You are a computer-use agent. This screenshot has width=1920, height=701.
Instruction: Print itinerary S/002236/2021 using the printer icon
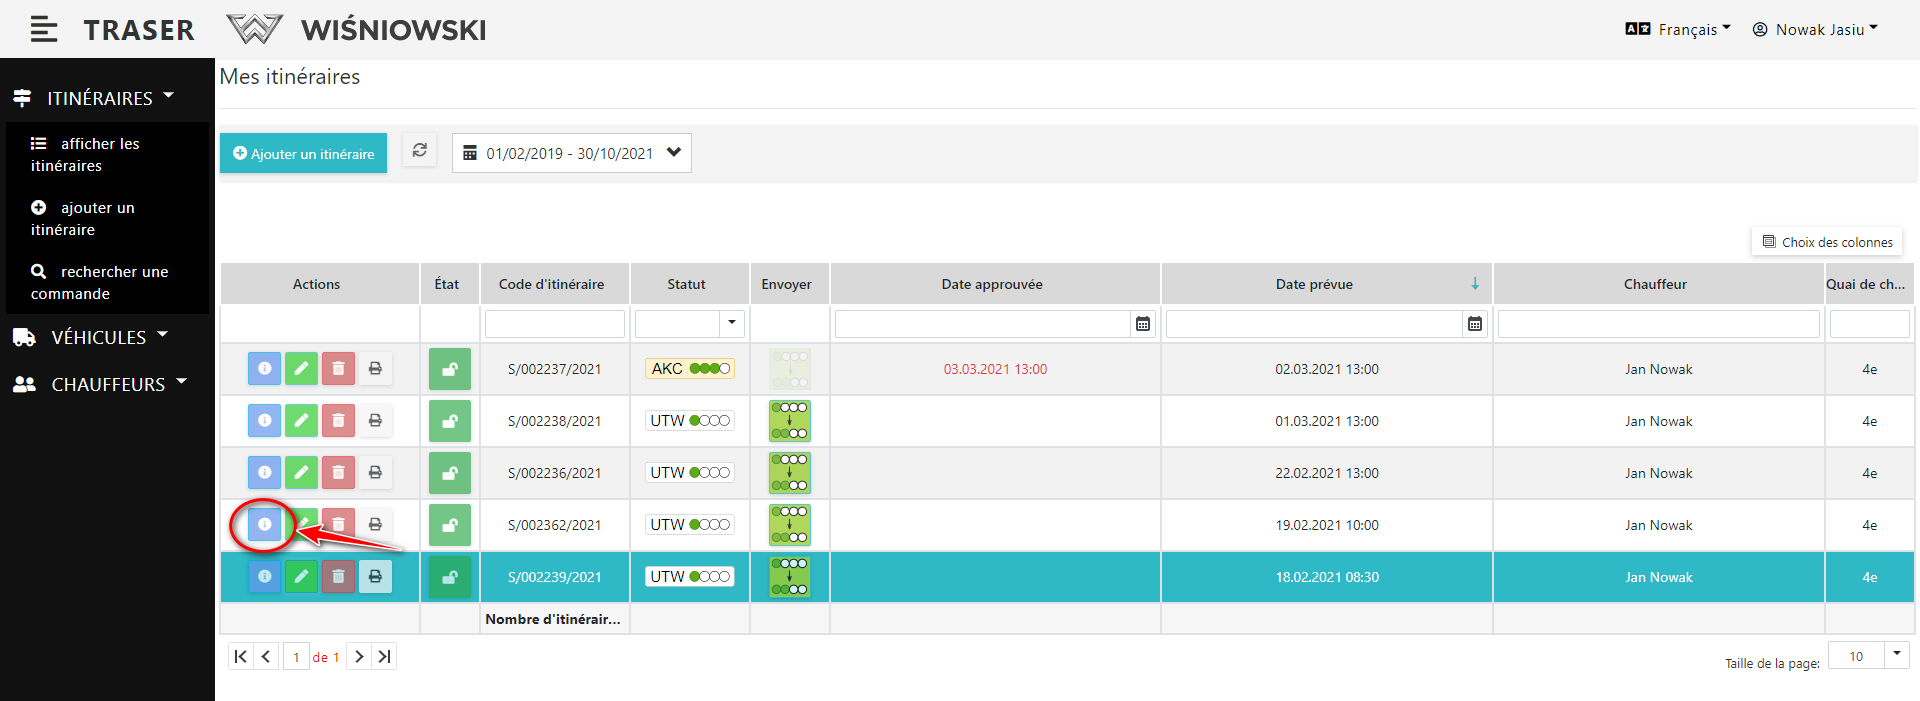pos(375,473)
